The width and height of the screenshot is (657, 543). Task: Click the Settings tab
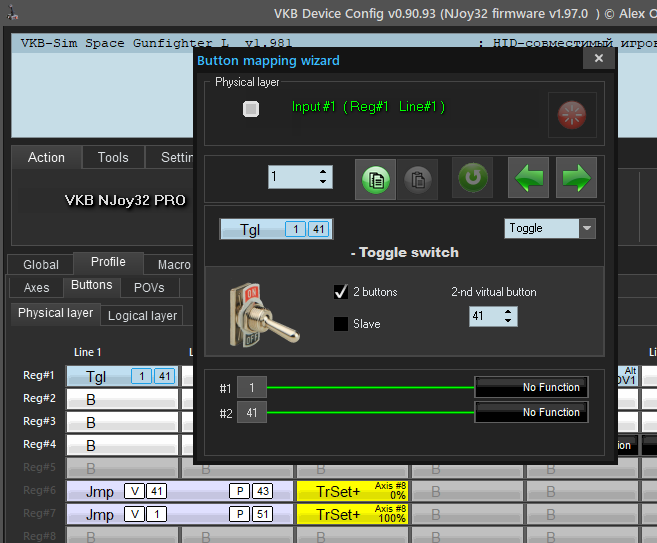pyautogui.click(x=170, y=158)
